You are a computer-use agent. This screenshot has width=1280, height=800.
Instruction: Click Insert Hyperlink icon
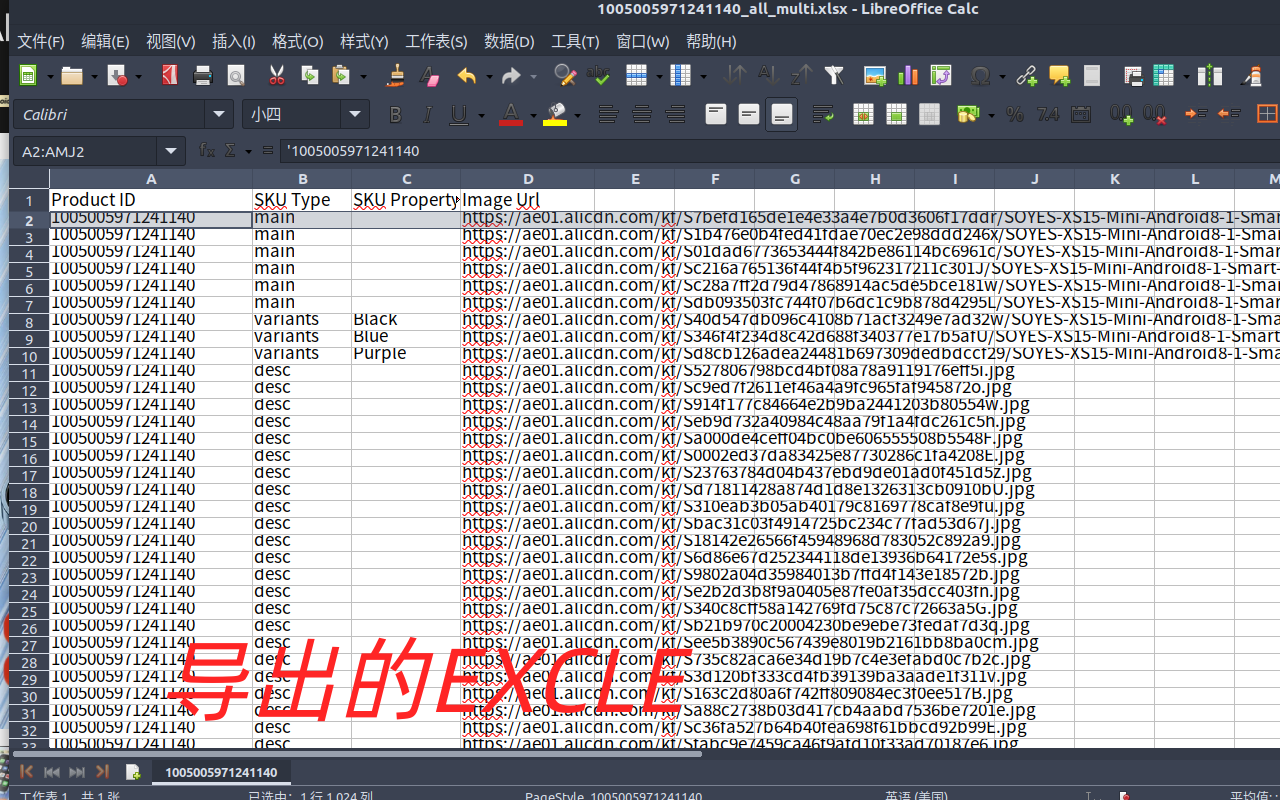[1026, 75]
